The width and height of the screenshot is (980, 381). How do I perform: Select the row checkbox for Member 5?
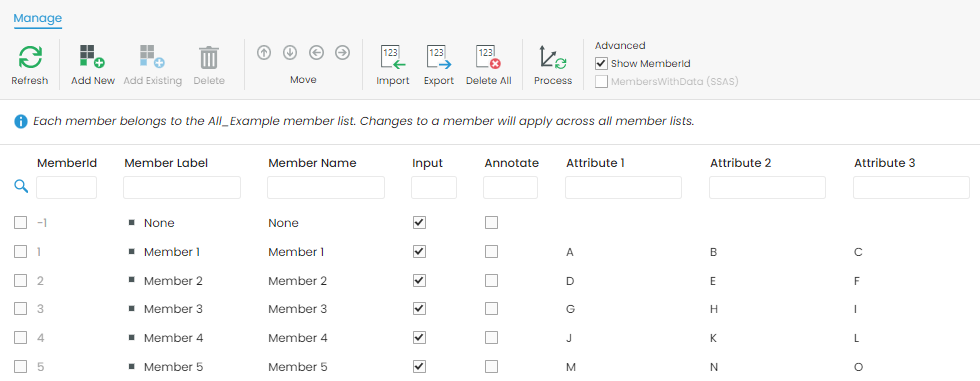click(x=21, y=366)
